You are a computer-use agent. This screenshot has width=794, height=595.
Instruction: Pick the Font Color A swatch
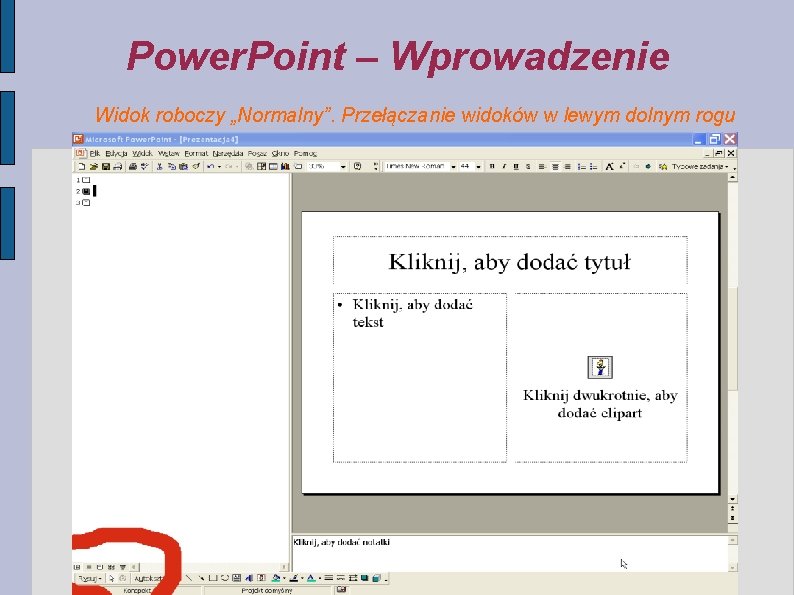pyautogui.click(x=311, y=578)
